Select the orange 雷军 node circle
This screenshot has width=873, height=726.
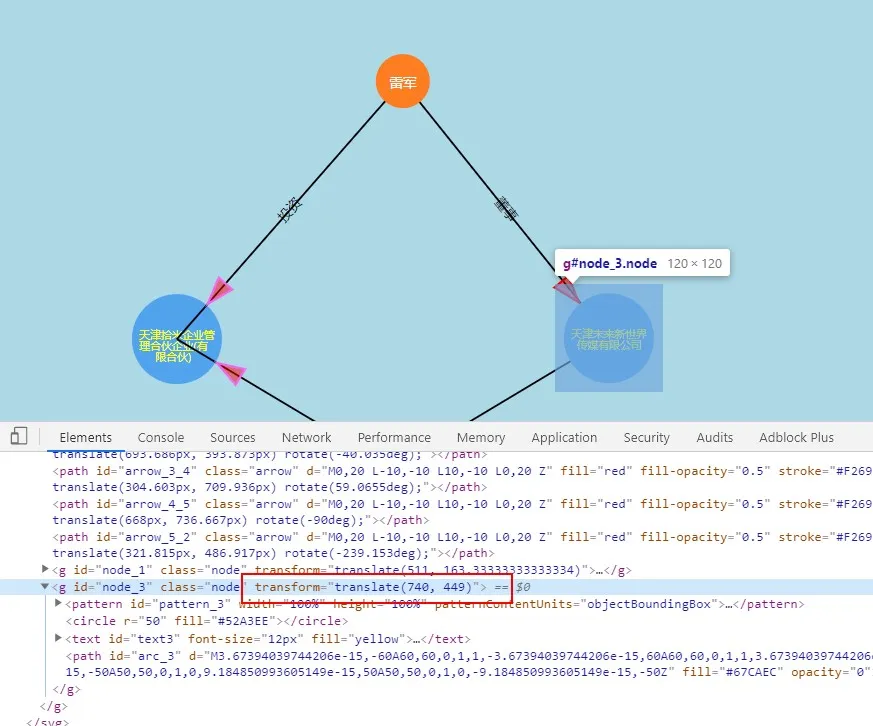(x=403, y=81)
